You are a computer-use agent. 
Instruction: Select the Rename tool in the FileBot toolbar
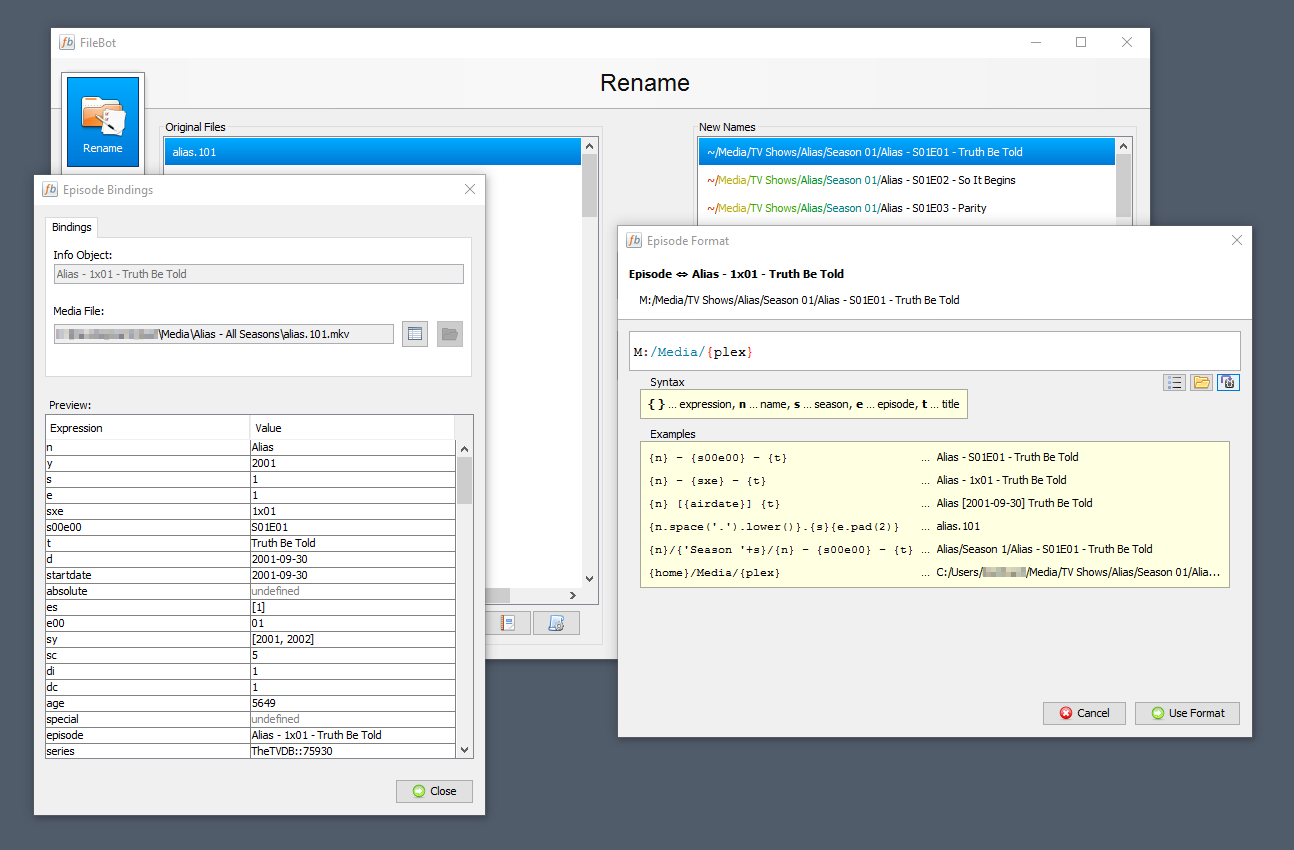tap(102, 120)
